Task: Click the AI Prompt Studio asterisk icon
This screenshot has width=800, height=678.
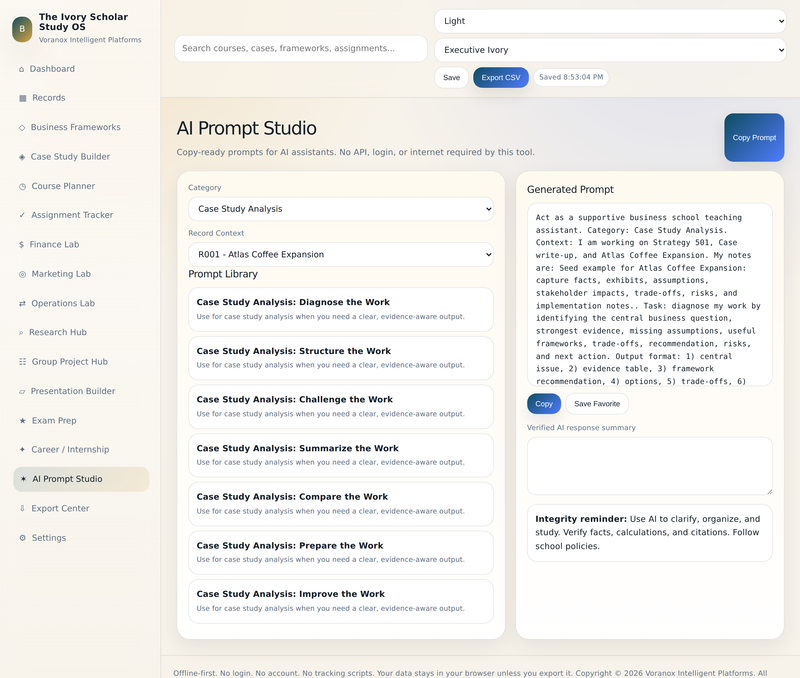Action: tap(23, 479)
